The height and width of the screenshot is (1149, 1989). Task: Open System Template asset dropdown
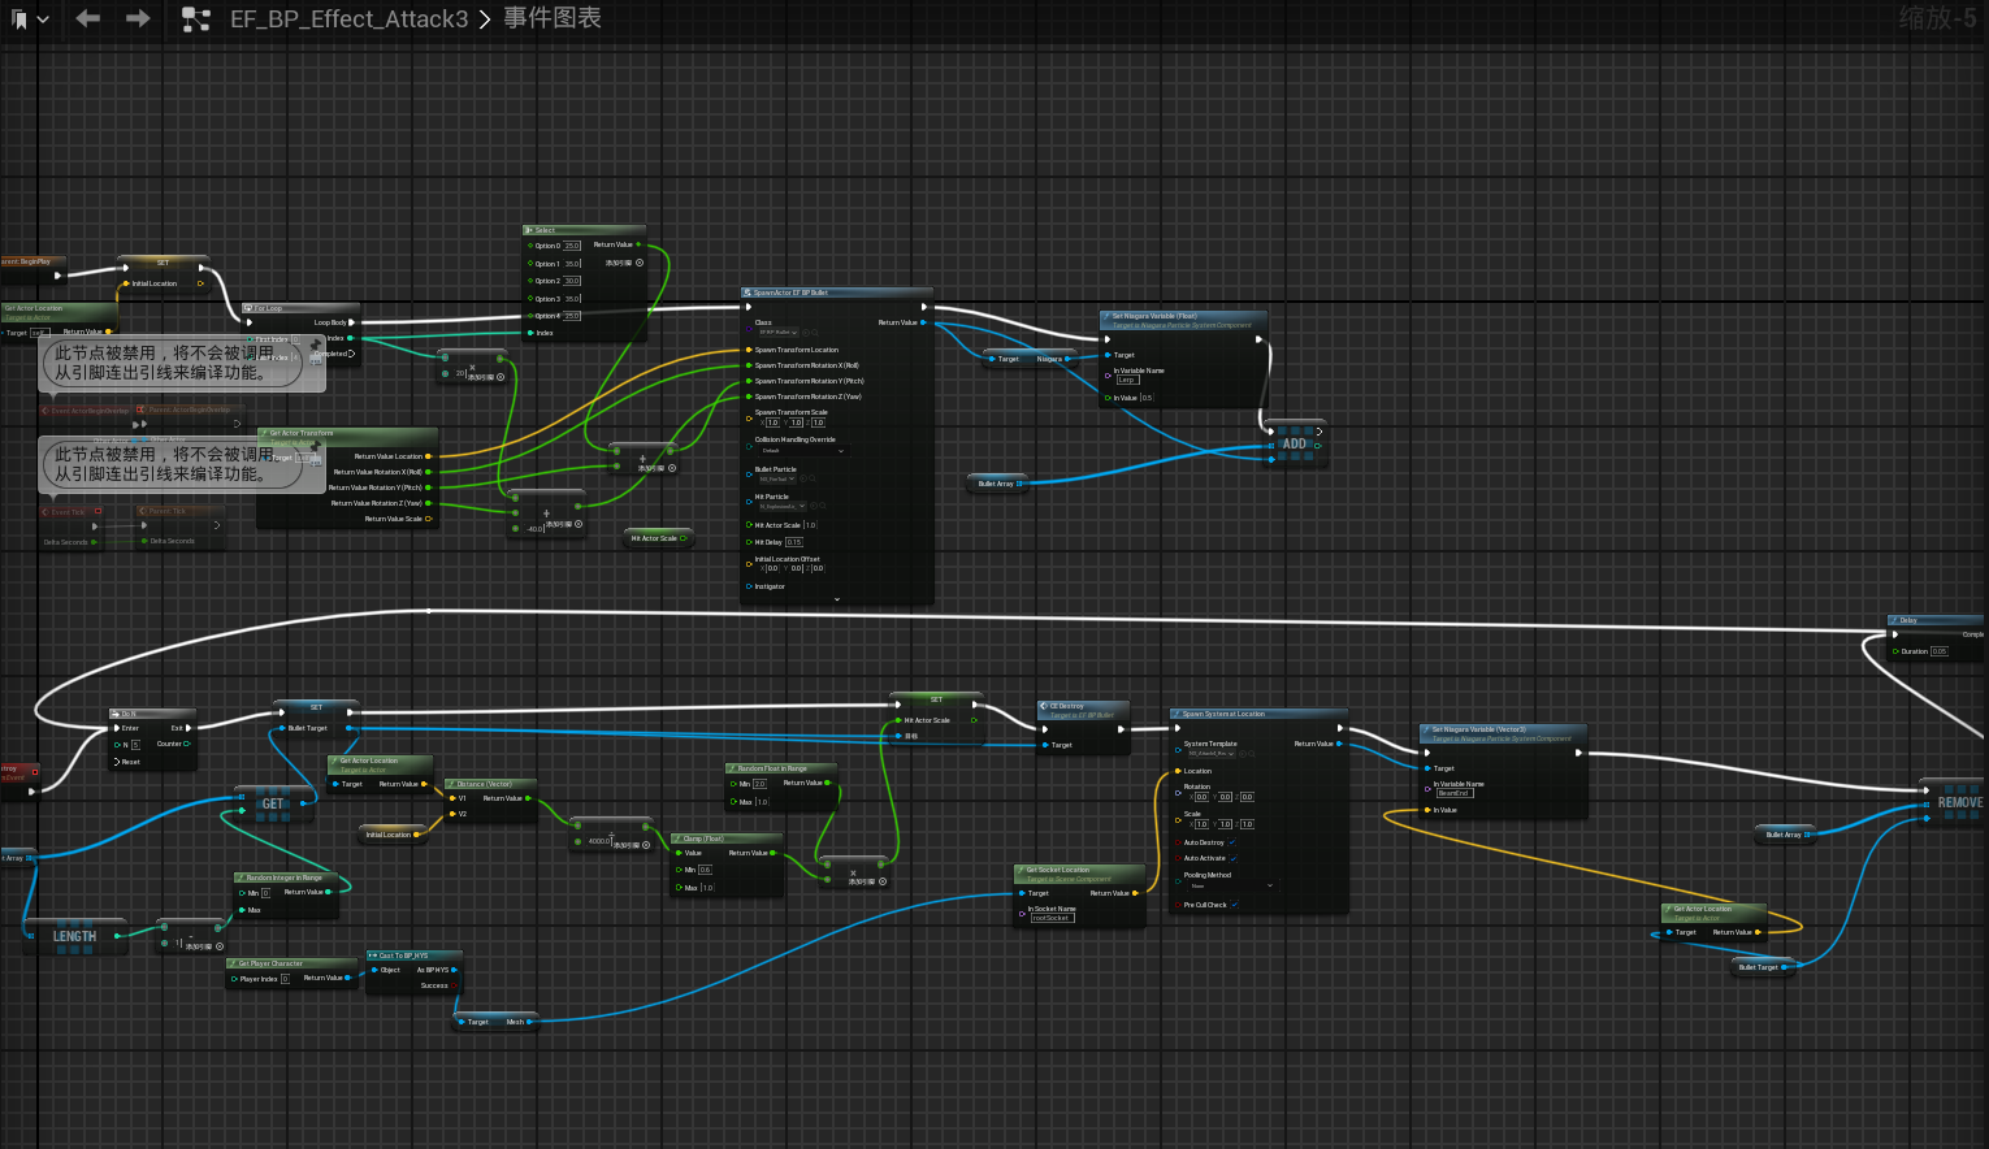[1212, 753]
